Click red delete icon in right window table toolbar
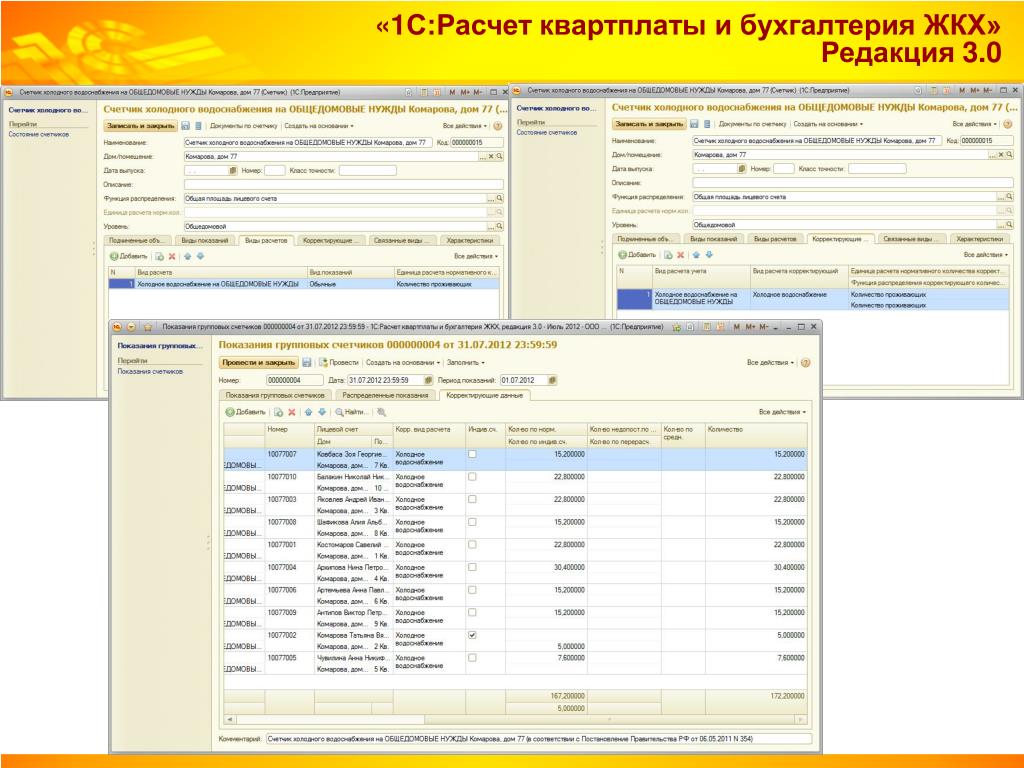This screenshot has width=1024, height=768. (x=680, y=255)
